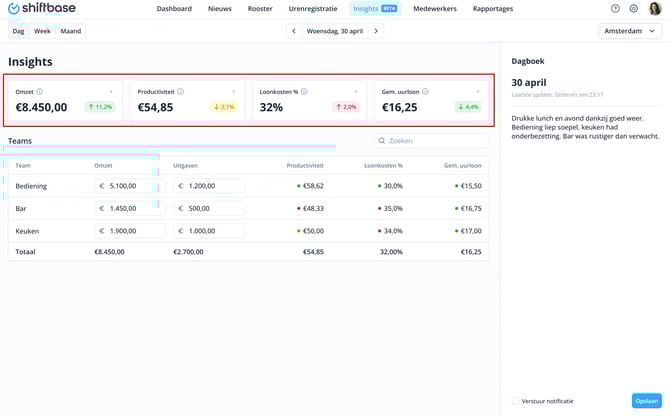The image size is (670, 416).
Task: Click the info icon next to Omzet
Action: [40, 92]
